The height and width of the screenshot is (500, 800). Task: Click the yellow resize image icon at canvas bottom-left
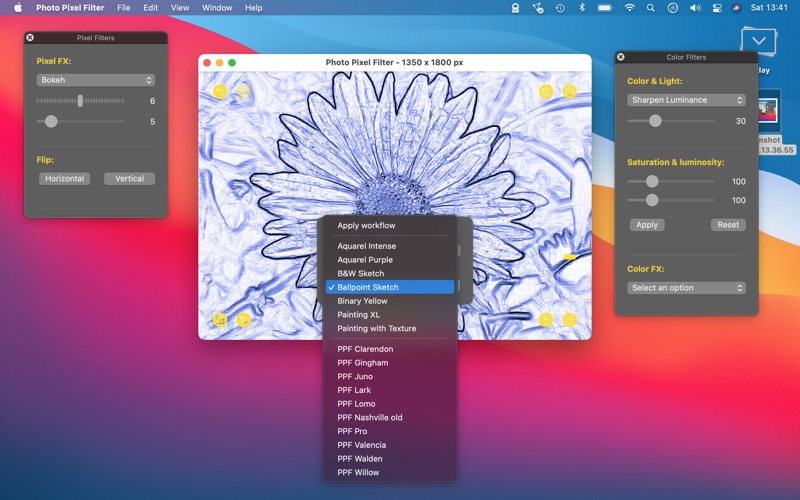pos(220,320)
